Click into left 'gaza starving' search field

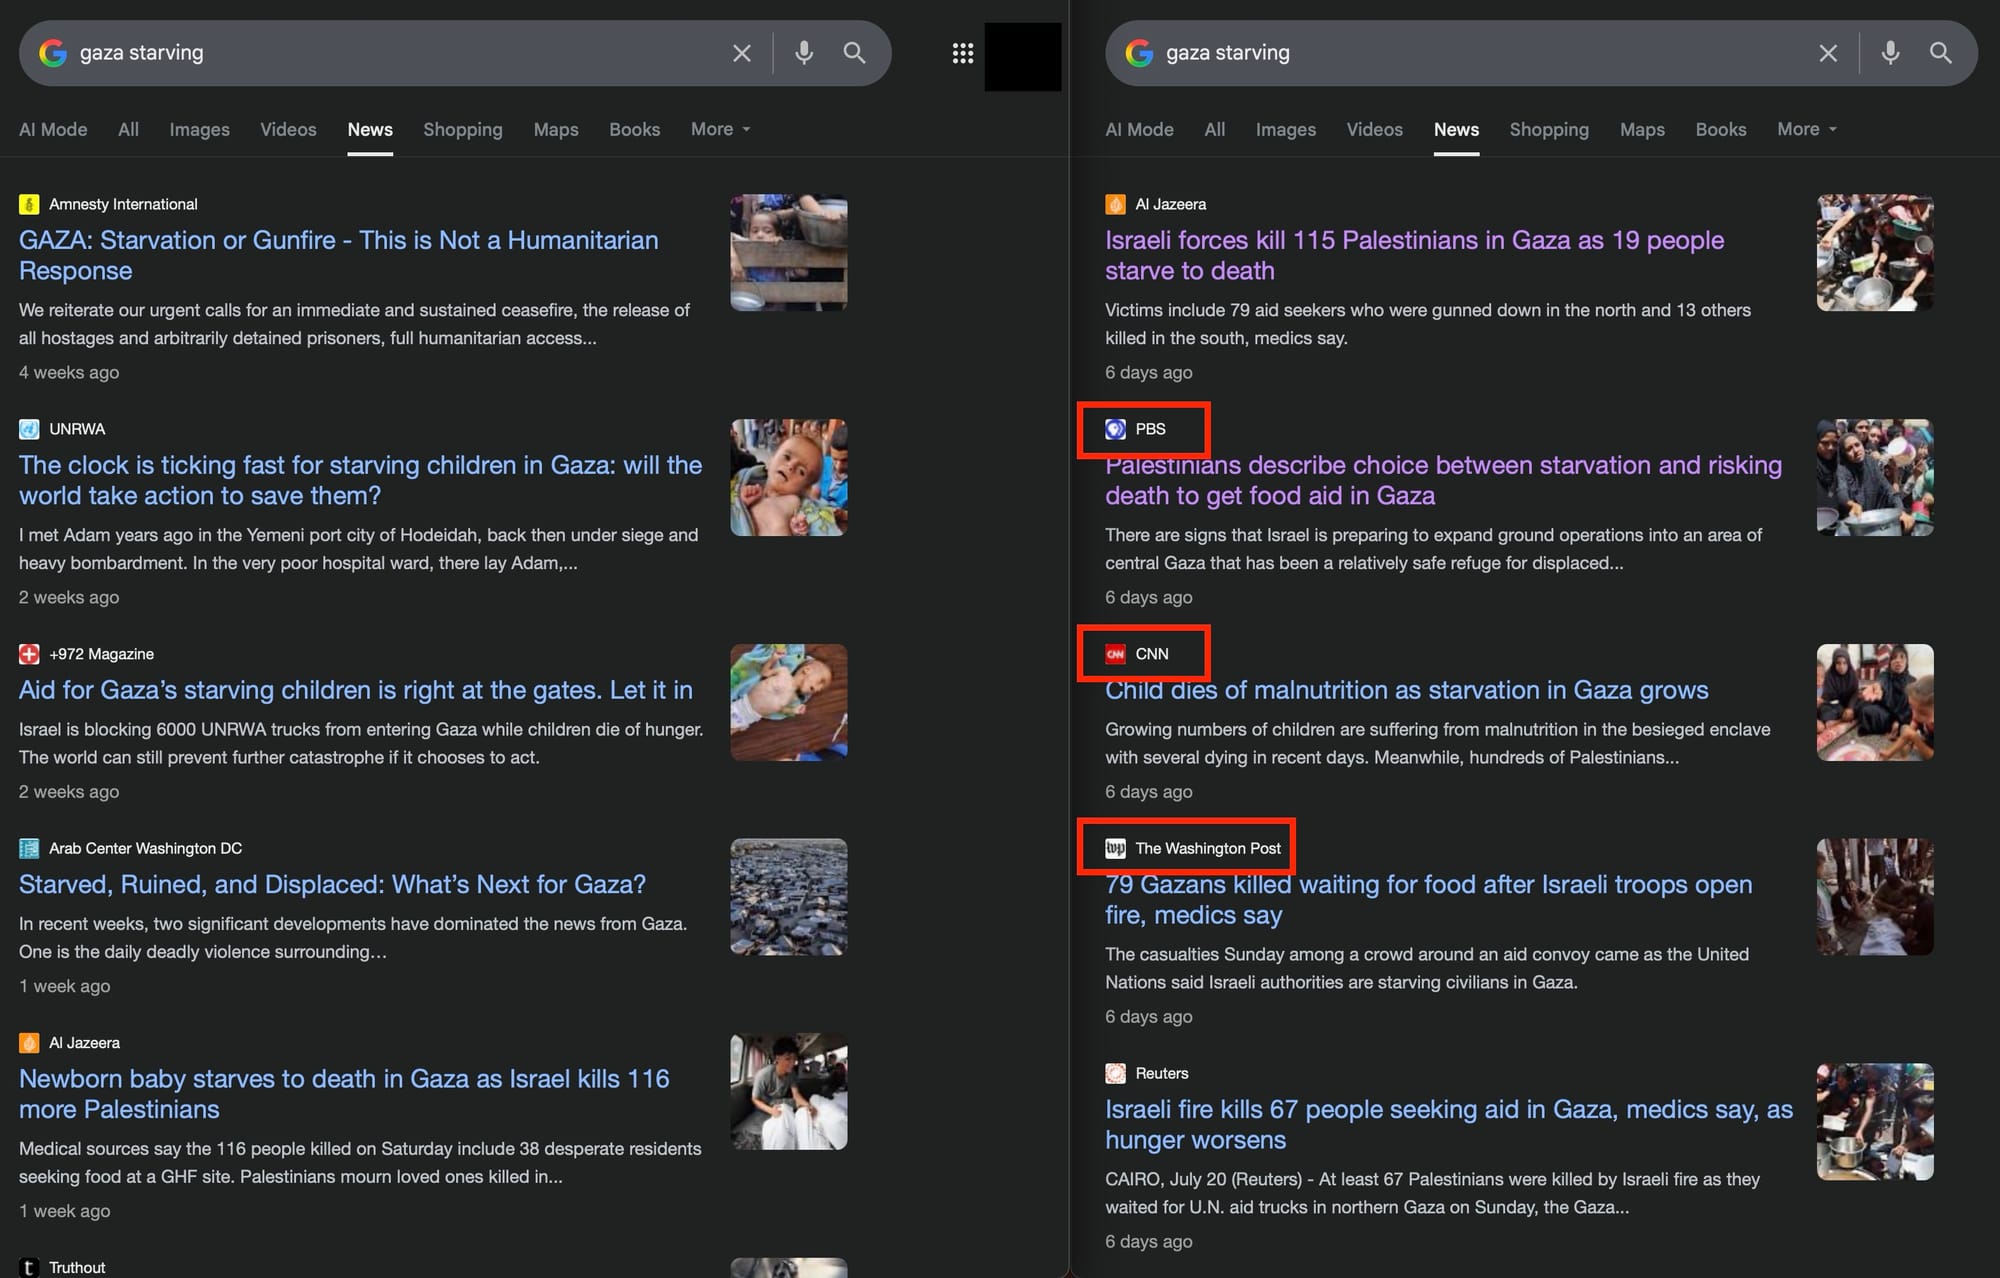point(400,53)
